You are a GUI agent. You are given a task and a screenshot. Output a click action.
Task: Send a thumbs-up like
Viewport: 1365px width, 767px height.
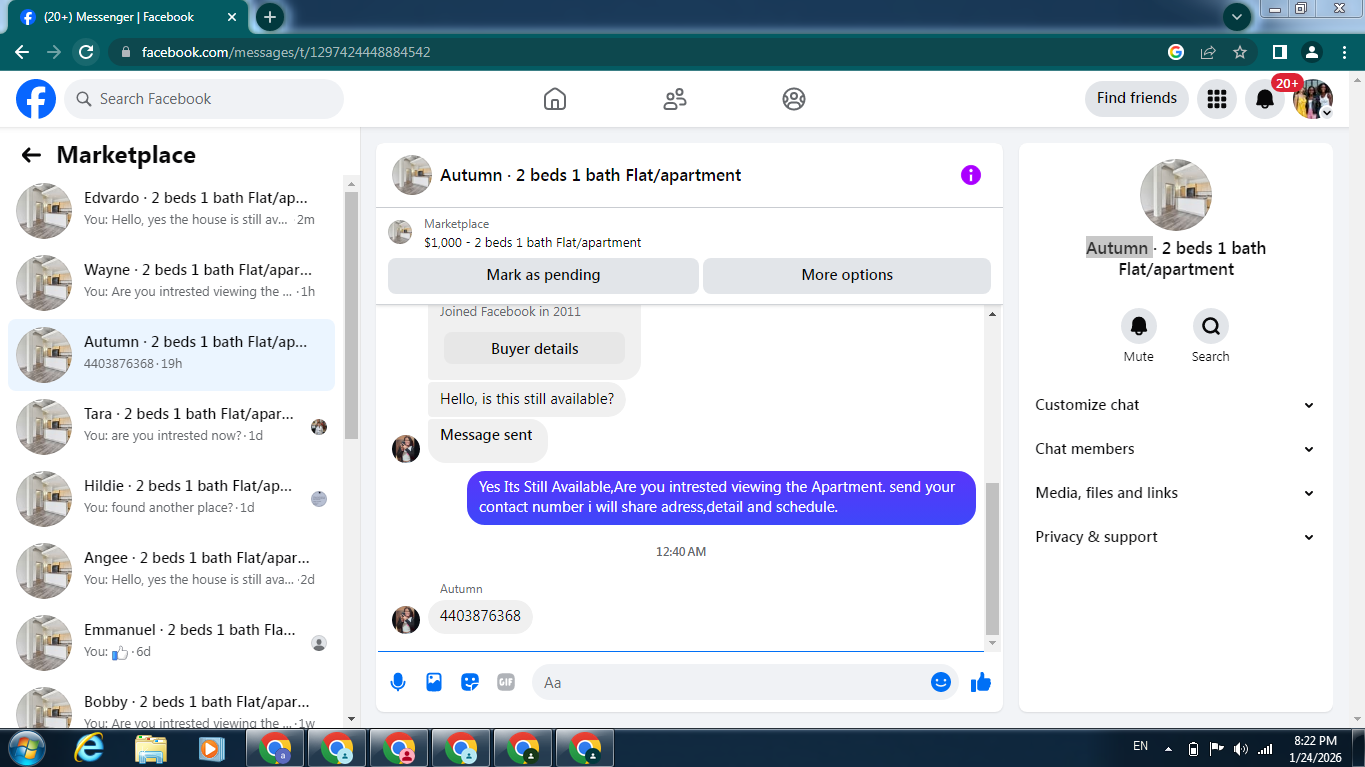981,682
